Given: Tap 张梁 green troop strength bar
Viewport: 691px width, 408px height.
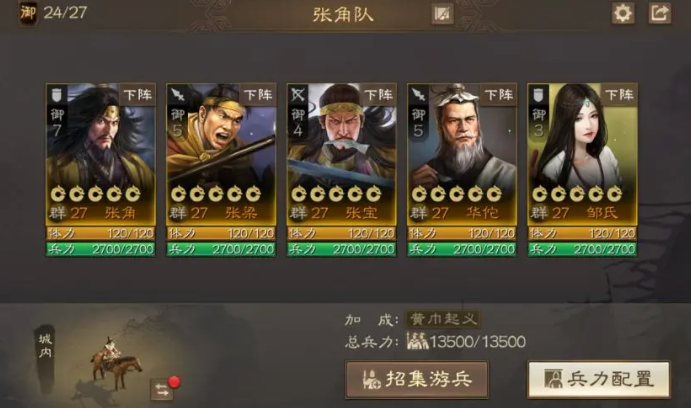Looking at the screenshot, I should coord(221,249).
